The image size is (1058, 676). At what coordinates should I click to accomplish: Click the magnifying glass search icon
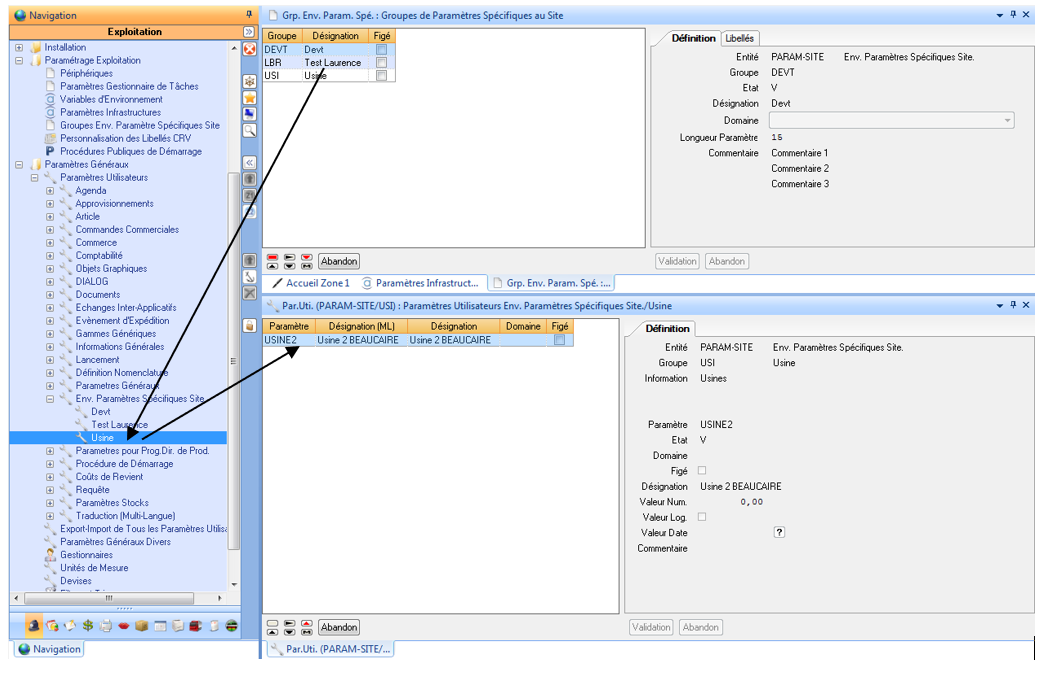point(250,130)
